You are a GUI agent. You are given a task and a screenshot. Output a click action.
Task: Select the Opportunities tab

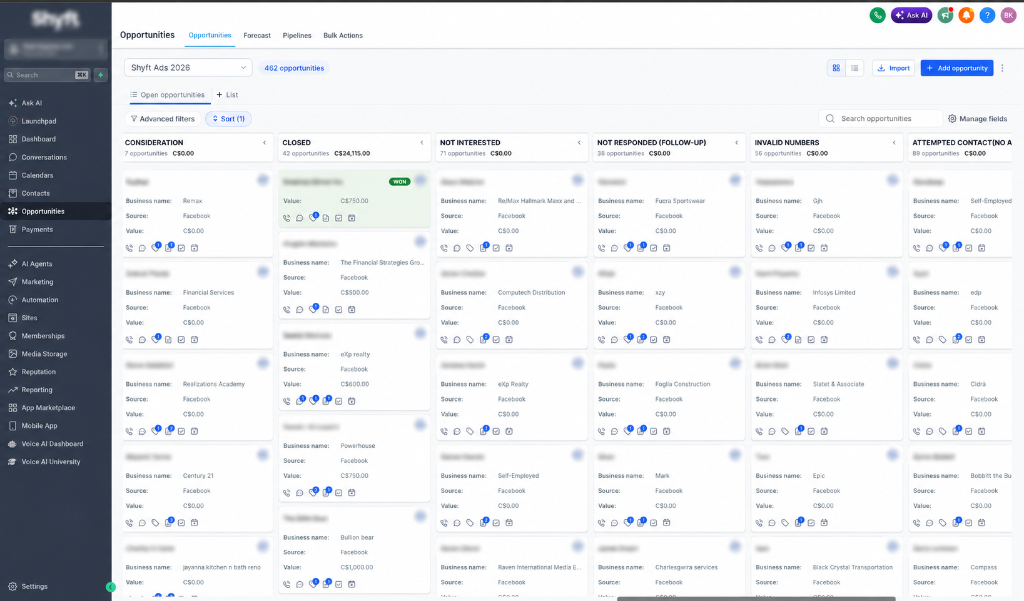[210, 35]
